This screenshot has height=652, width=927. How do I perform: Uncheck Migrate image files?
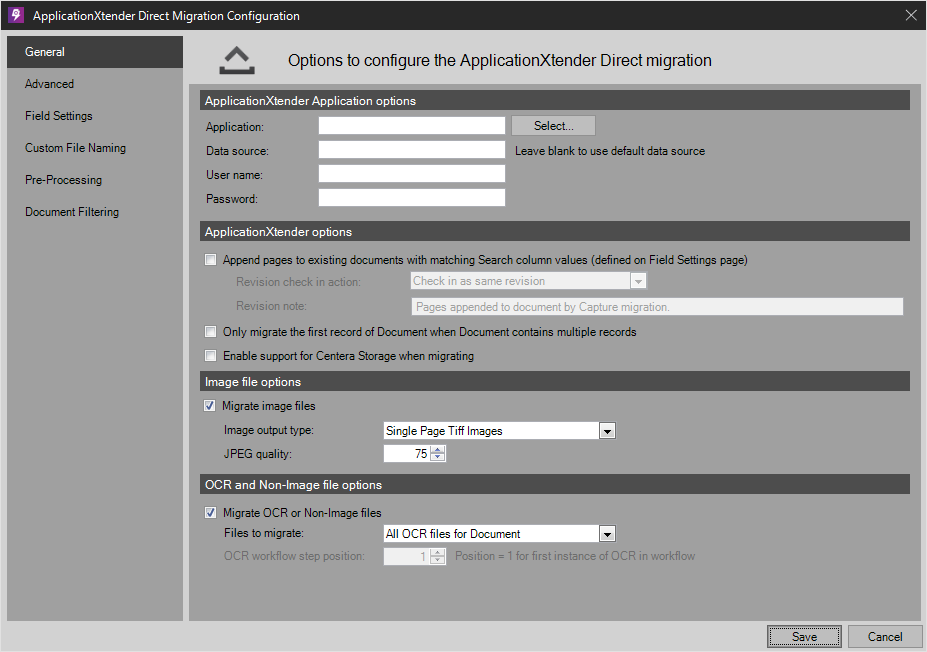(211, 405)
